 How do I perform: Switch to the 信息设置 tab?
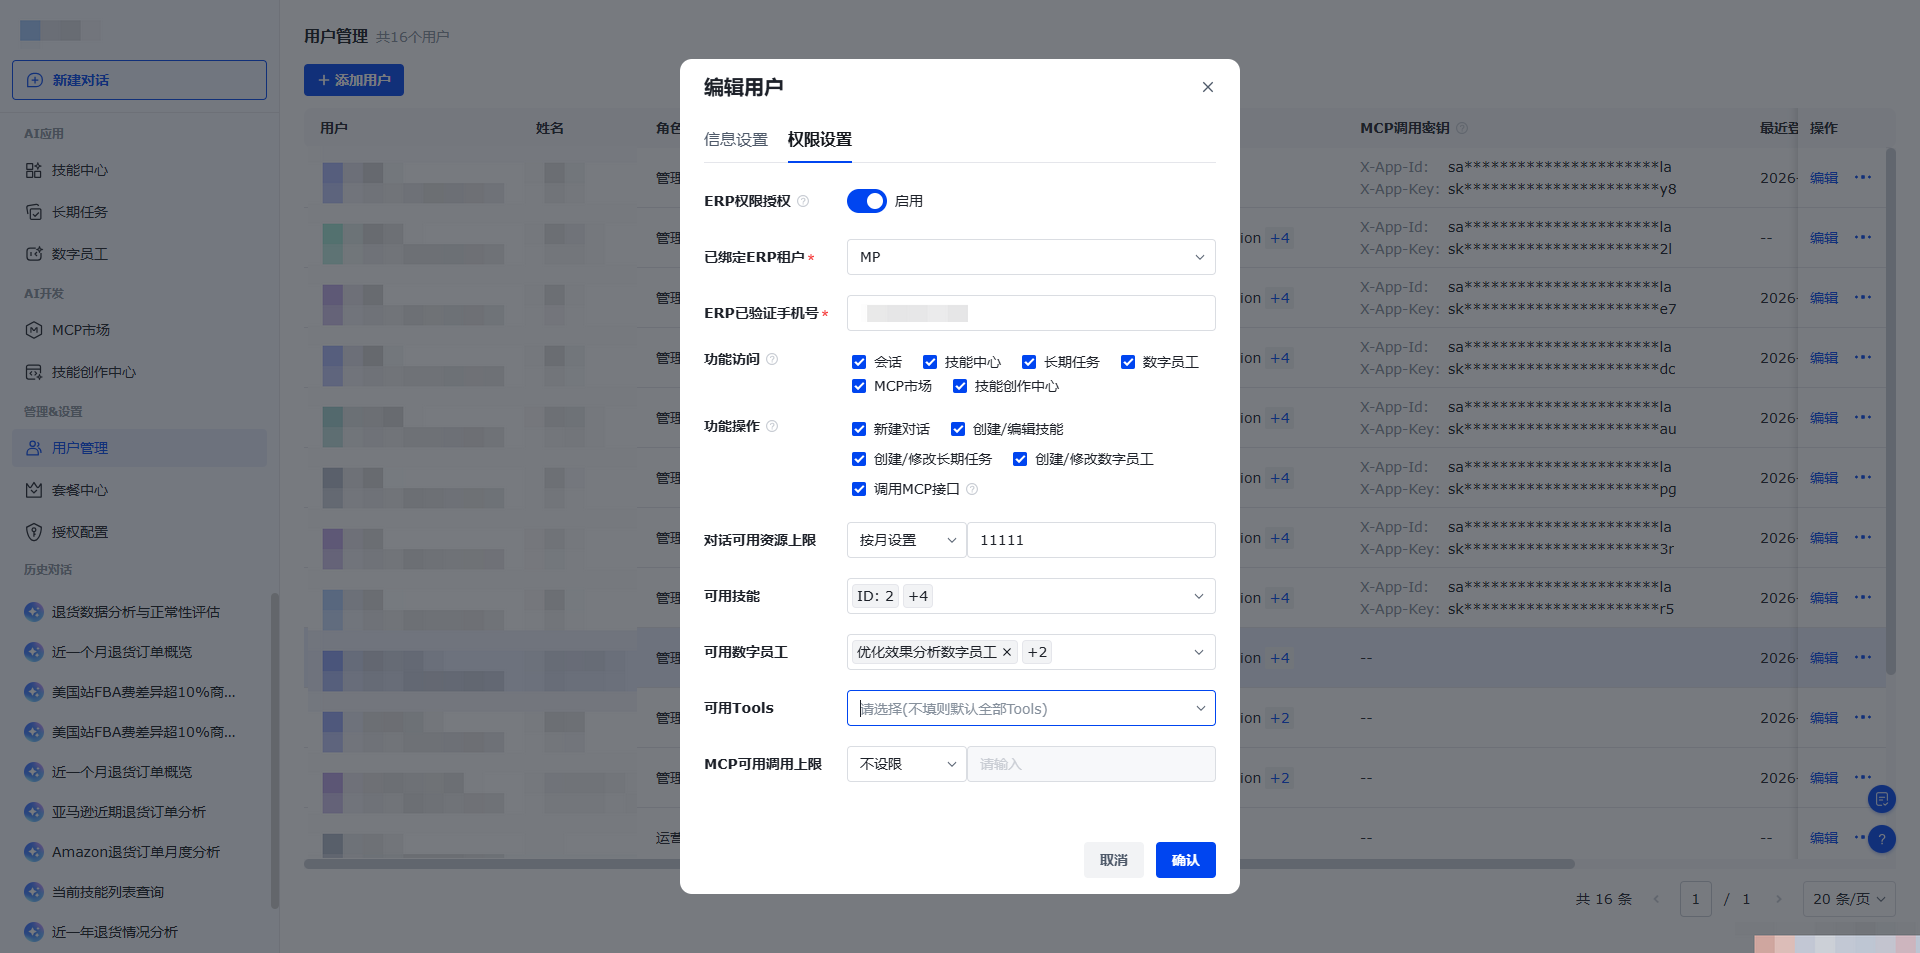pos(736,140)
